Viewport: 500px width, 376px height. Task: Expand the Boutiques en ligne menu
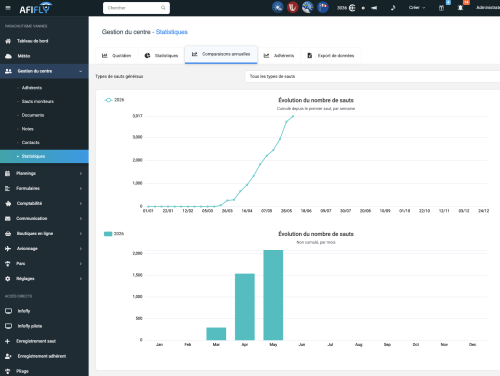point(44,233)
